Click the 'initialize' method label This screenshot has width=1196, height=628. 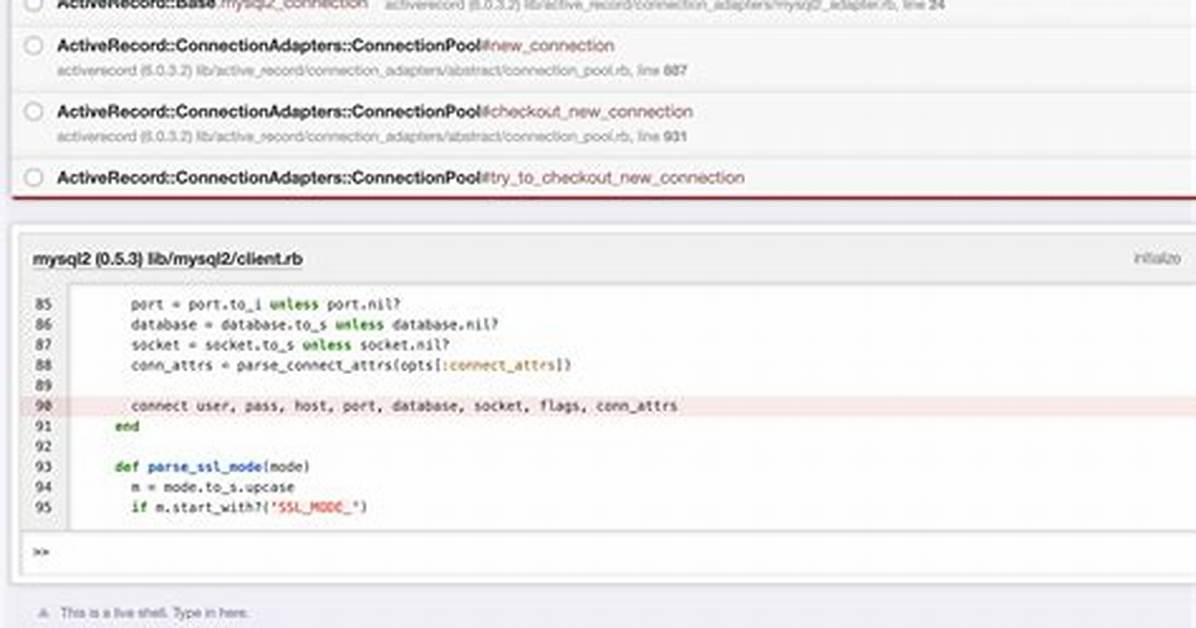1157,259
